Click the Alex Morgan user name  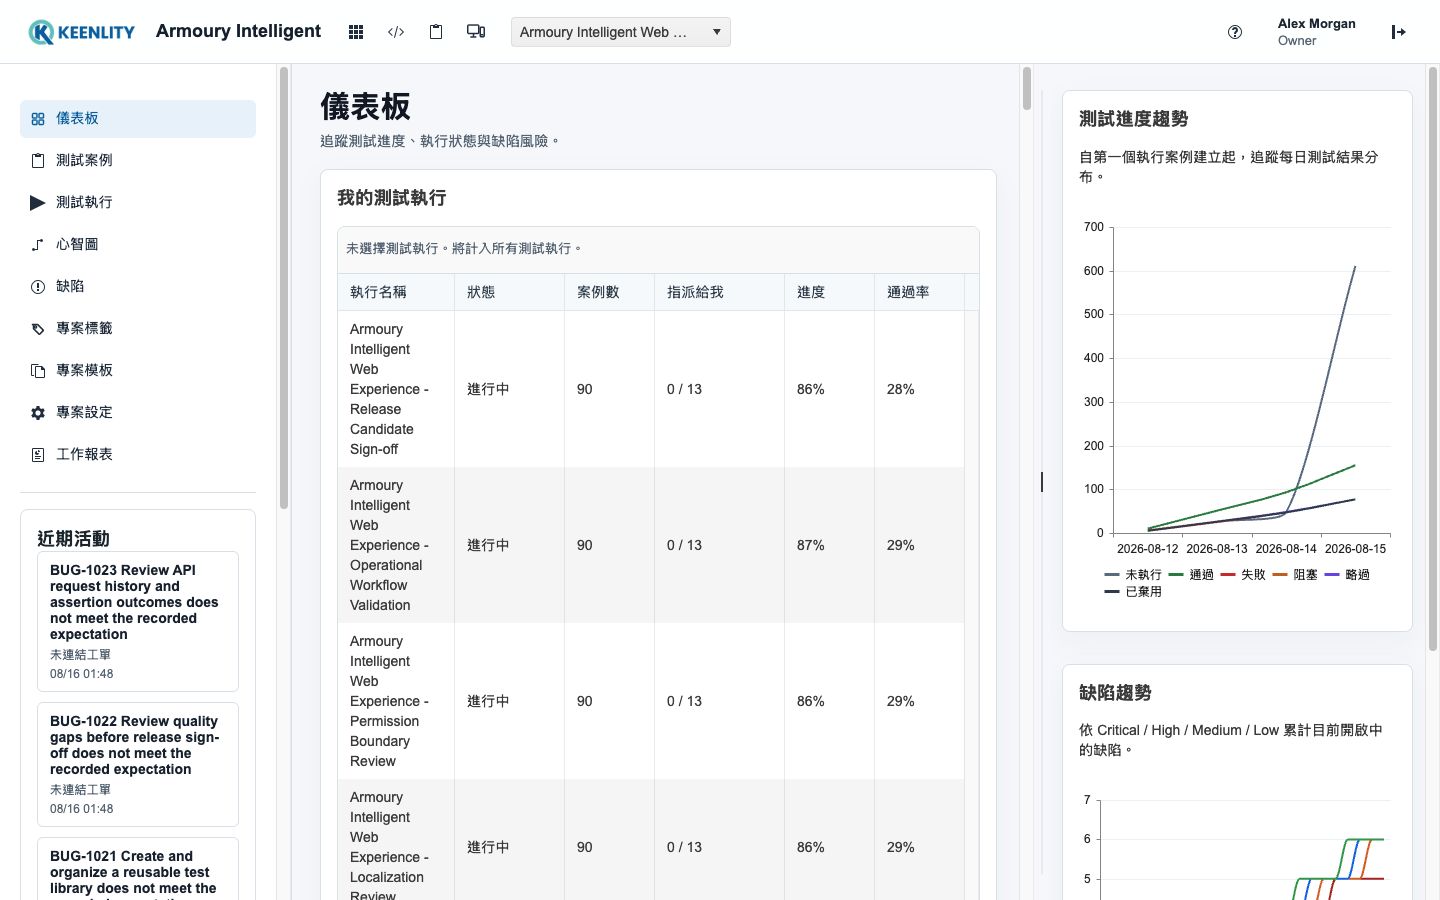point(1316,24)
